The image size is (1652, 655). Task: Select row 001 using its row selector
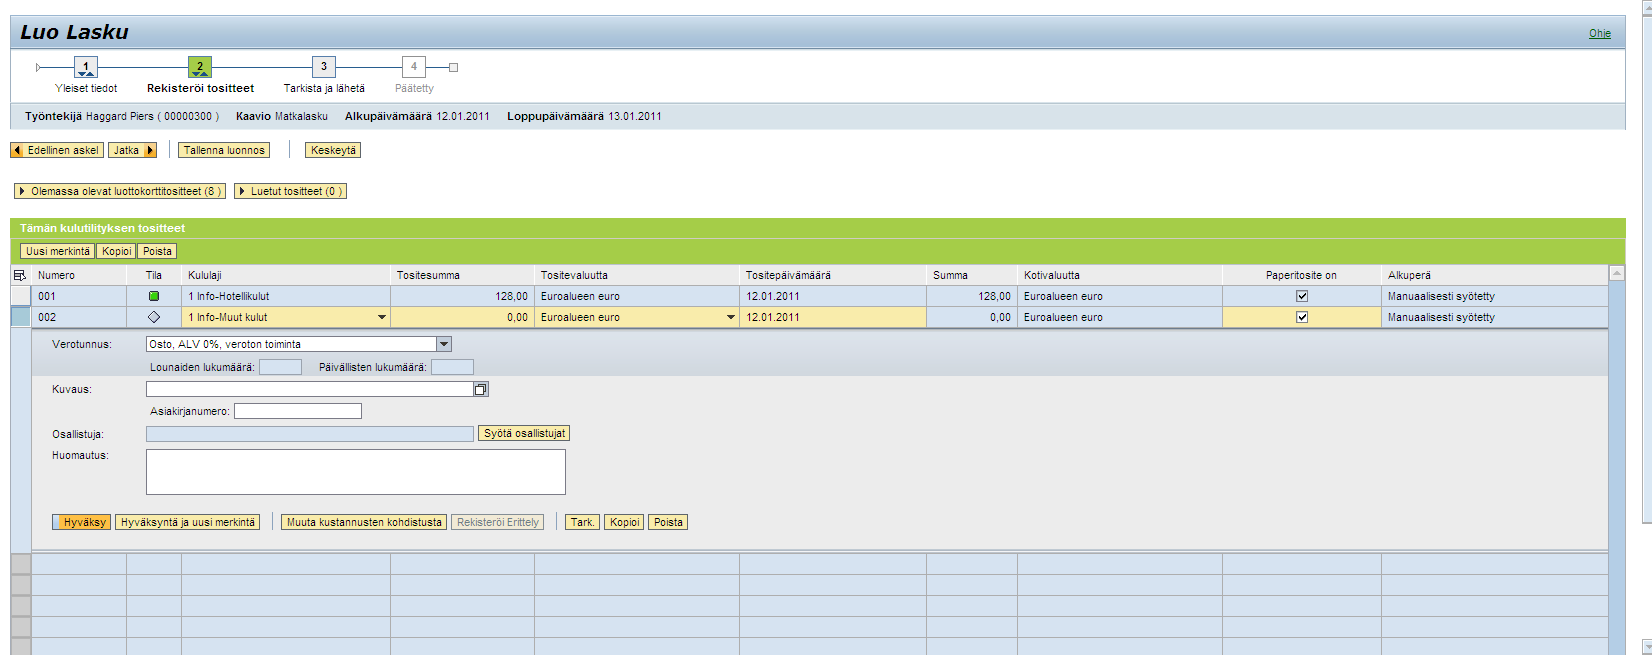(20, 296)
